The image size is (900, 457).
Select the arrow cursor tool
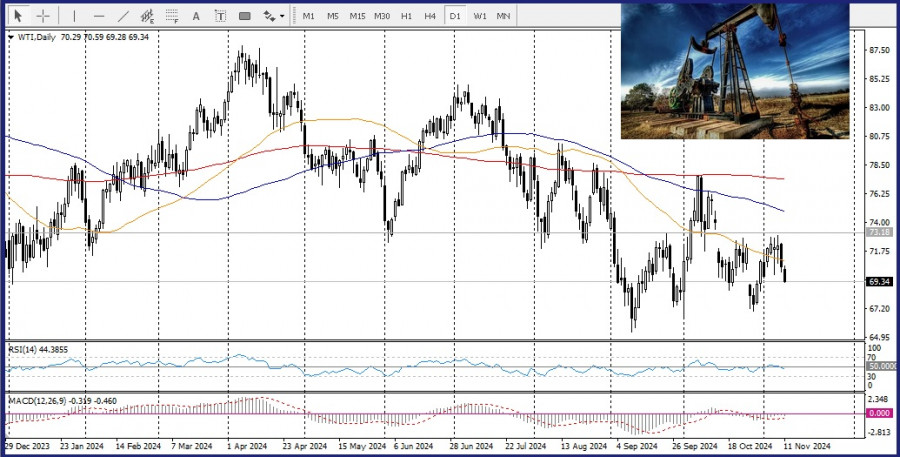18,16
